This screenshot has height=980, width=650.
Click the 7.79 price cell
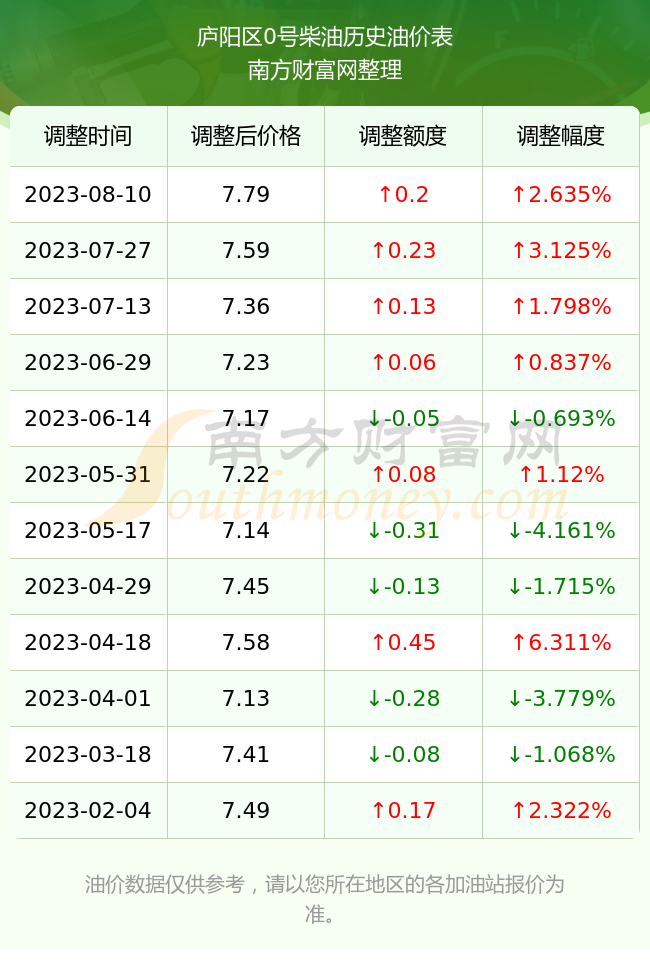tap(246, 194)
